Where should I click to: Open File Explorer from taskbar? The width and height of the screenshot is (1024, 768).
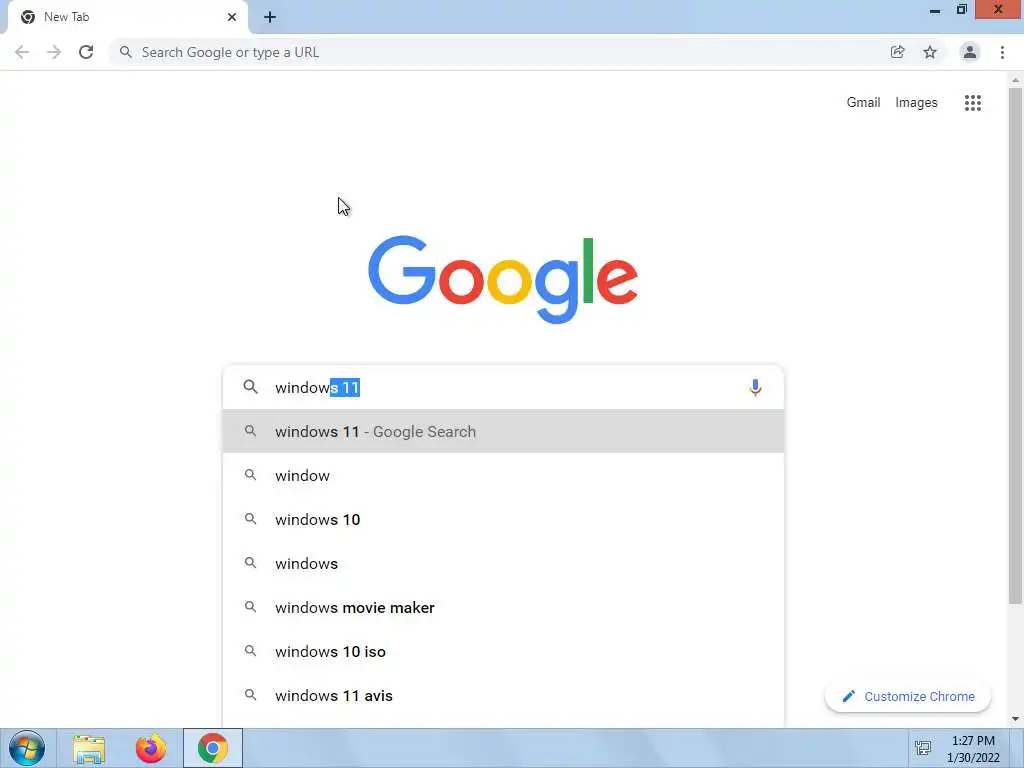89,748
